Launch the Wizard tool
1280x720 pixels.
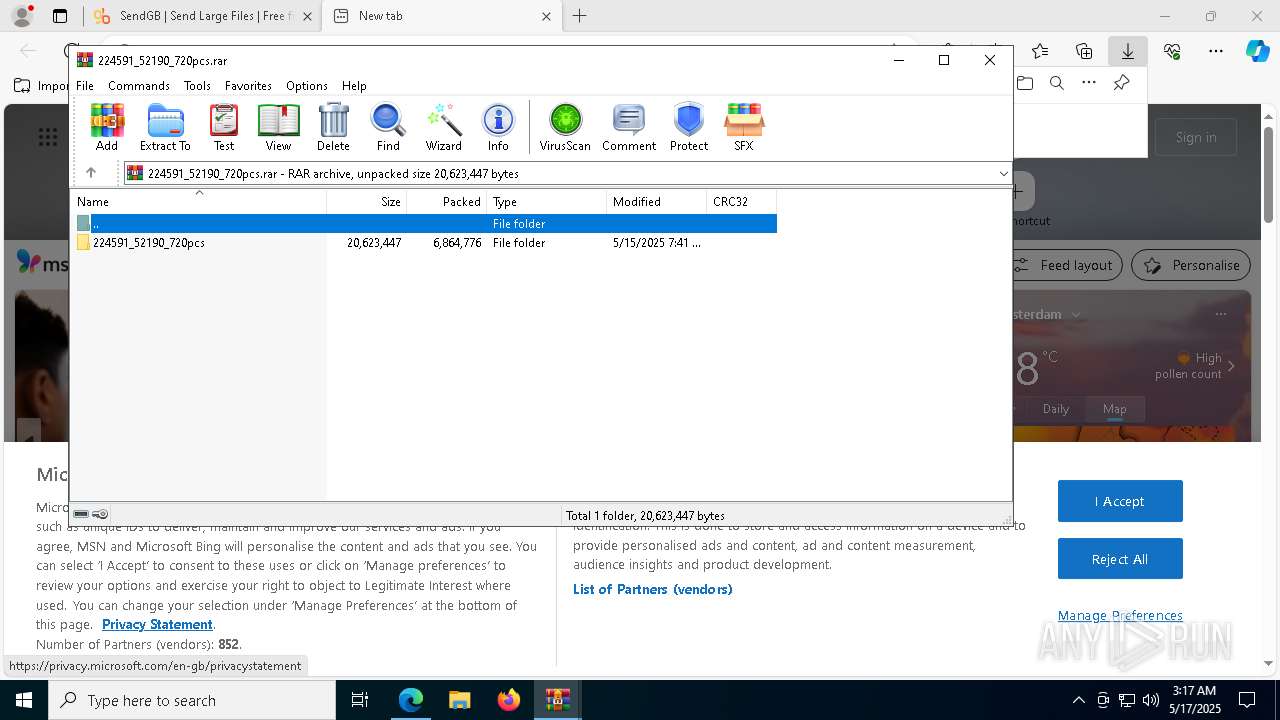point(443,127)
